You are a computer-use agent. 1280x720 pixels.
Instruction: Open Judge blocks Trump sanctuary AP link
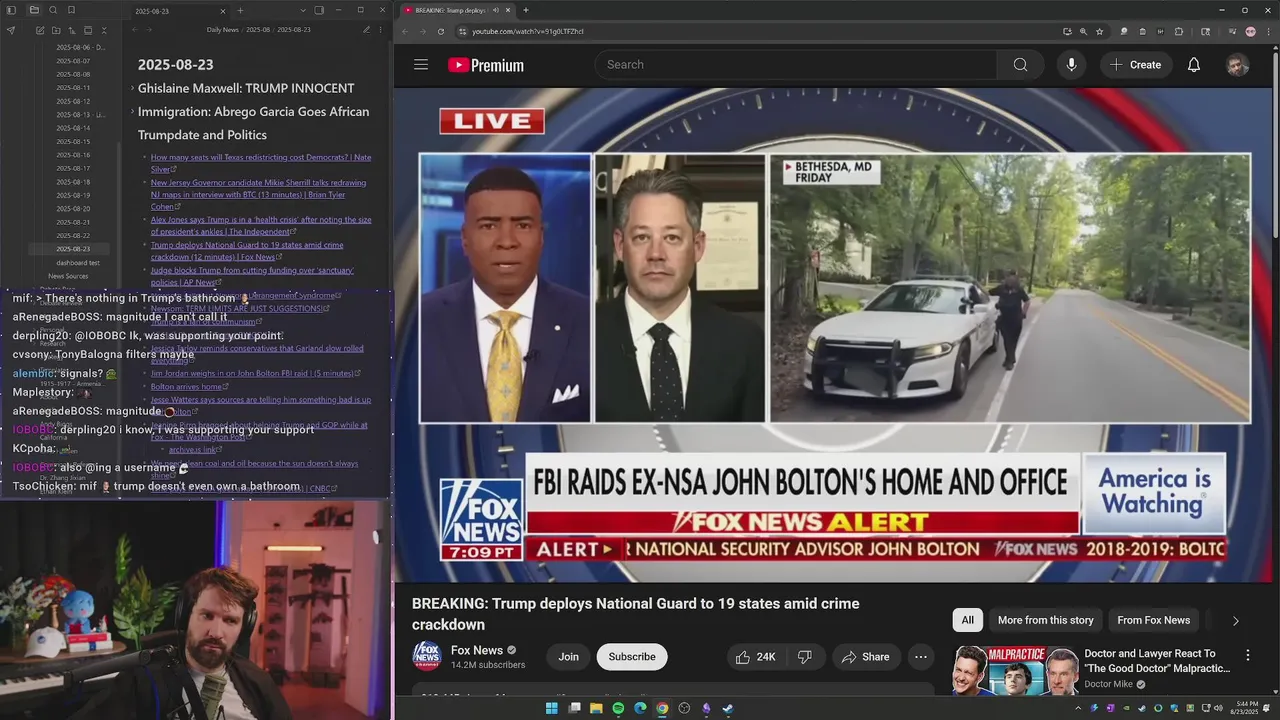pyautogui.click(x=252, y=276)
